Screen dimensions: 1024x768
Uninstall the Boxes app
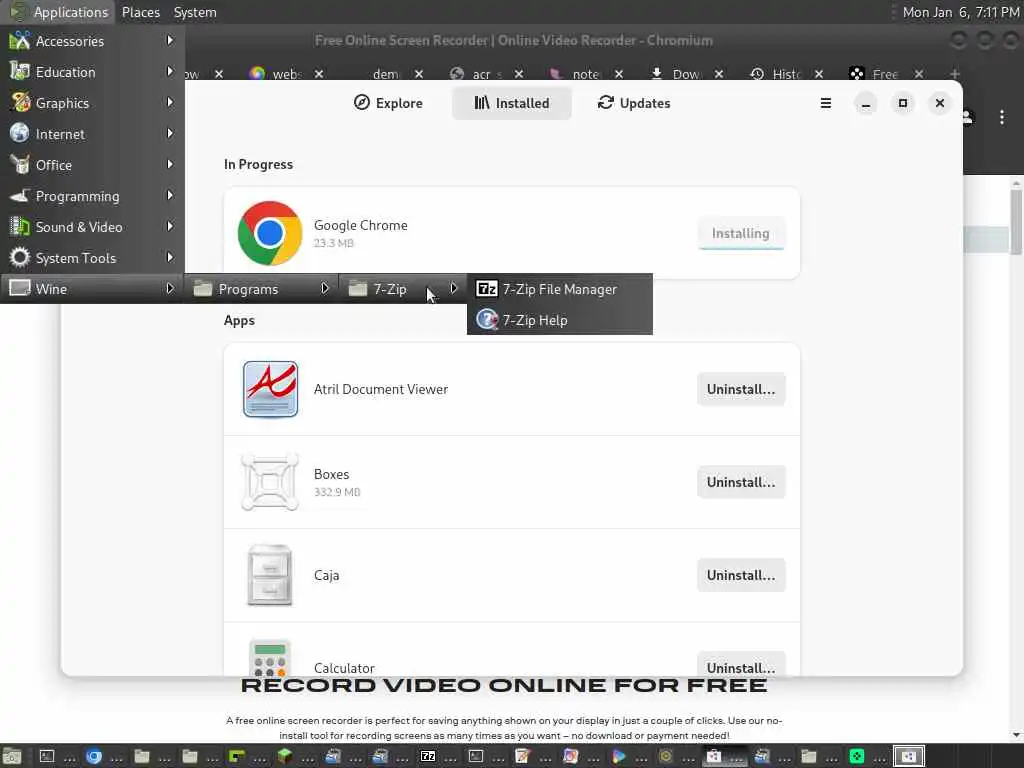(x=741, y=482)
